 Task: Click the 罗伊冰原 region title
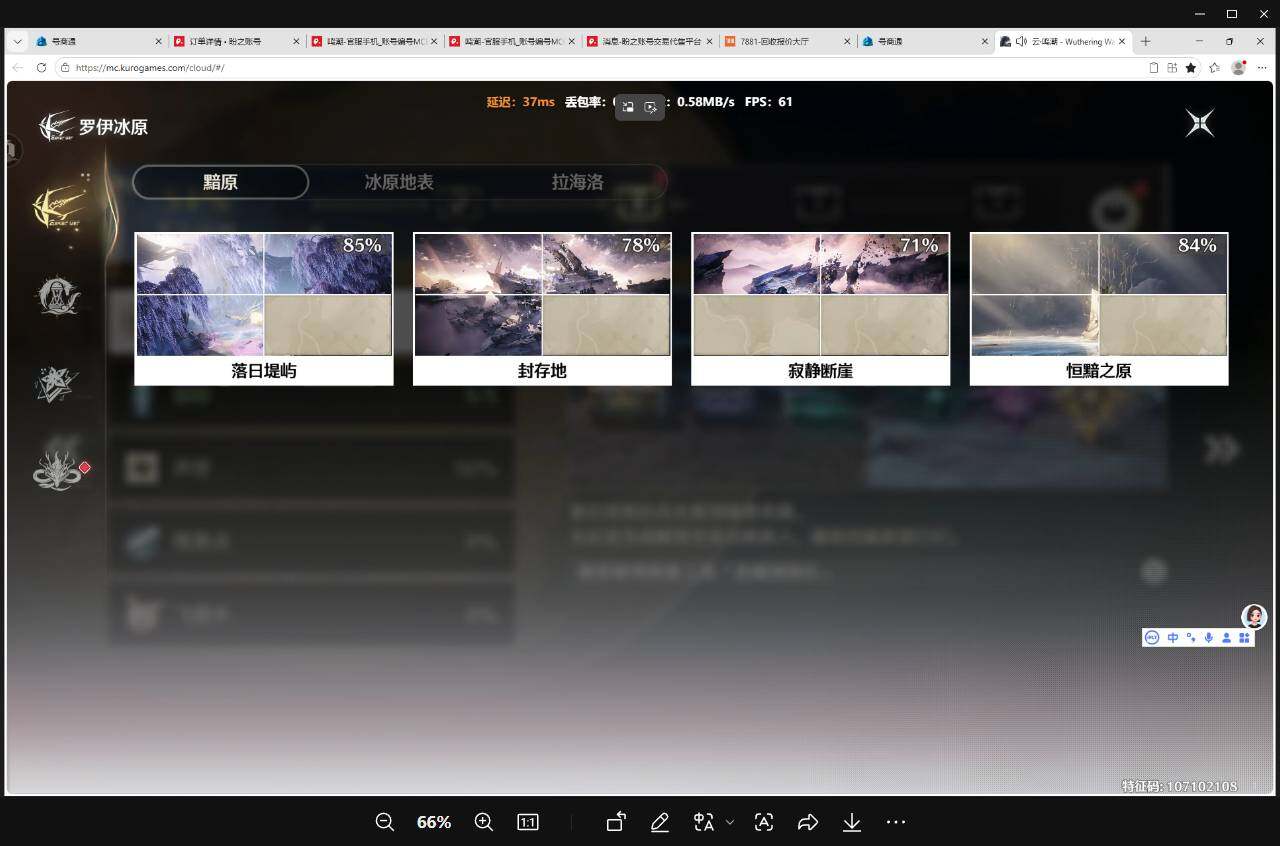pos(113,127)
